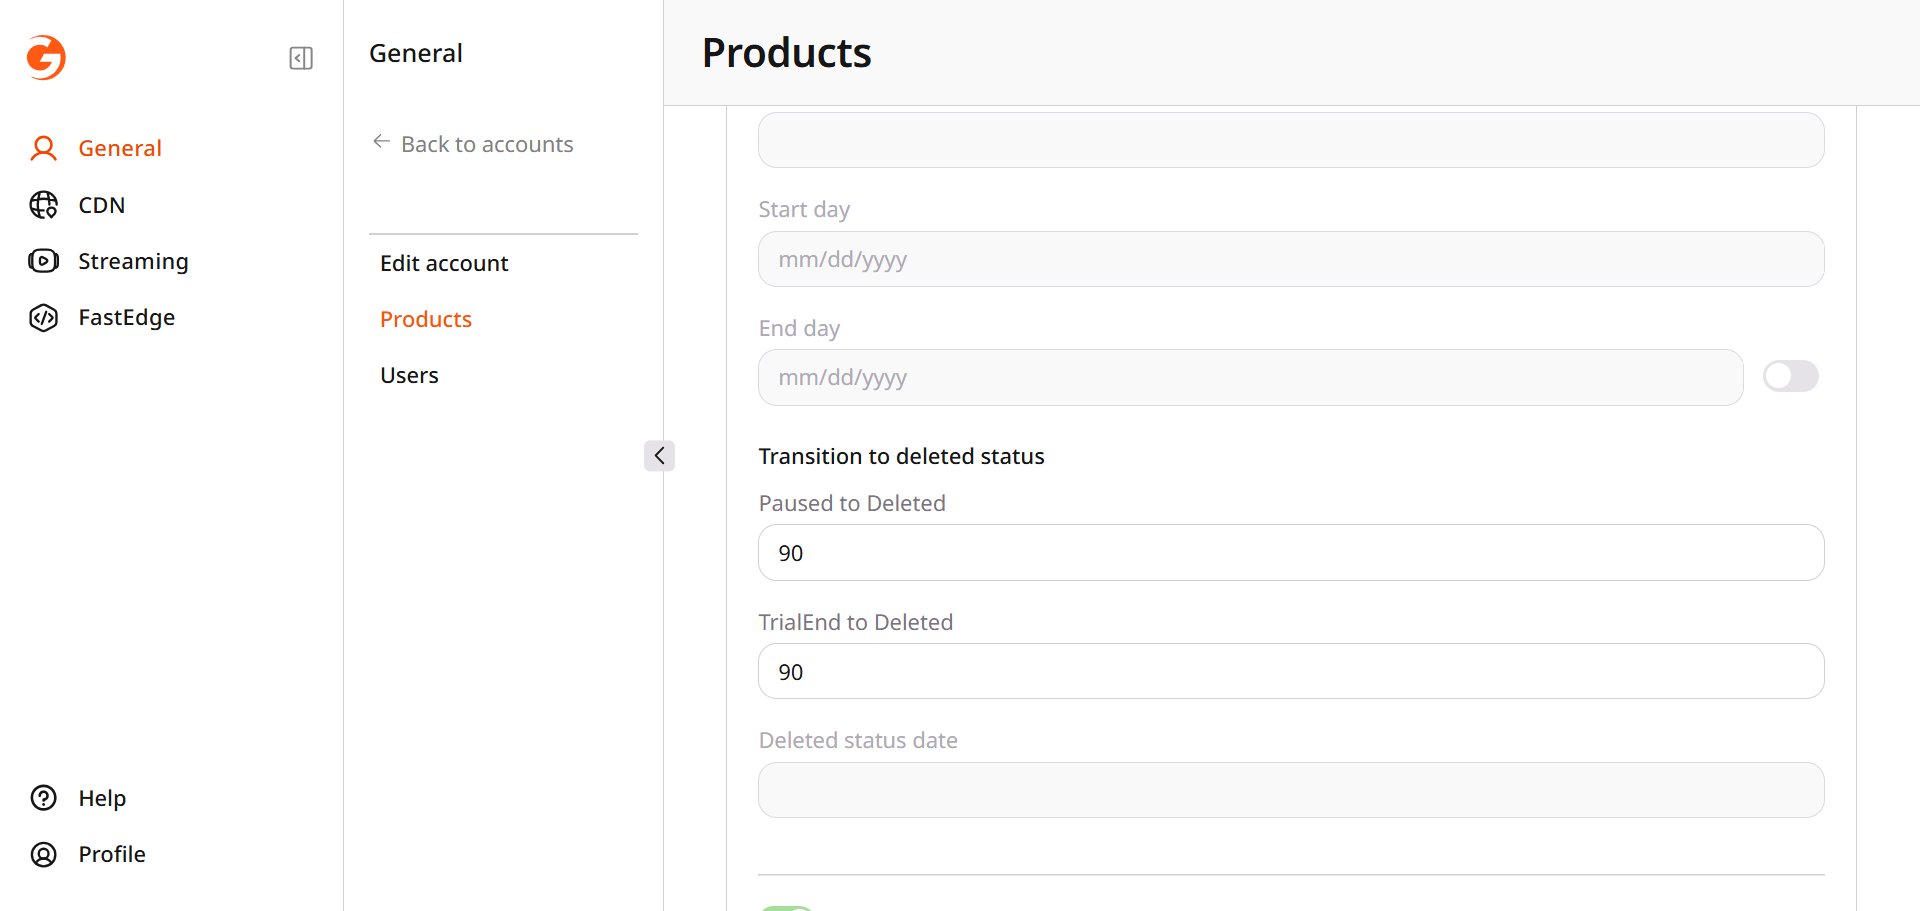Click the Products page title

[x=786, y=53]
